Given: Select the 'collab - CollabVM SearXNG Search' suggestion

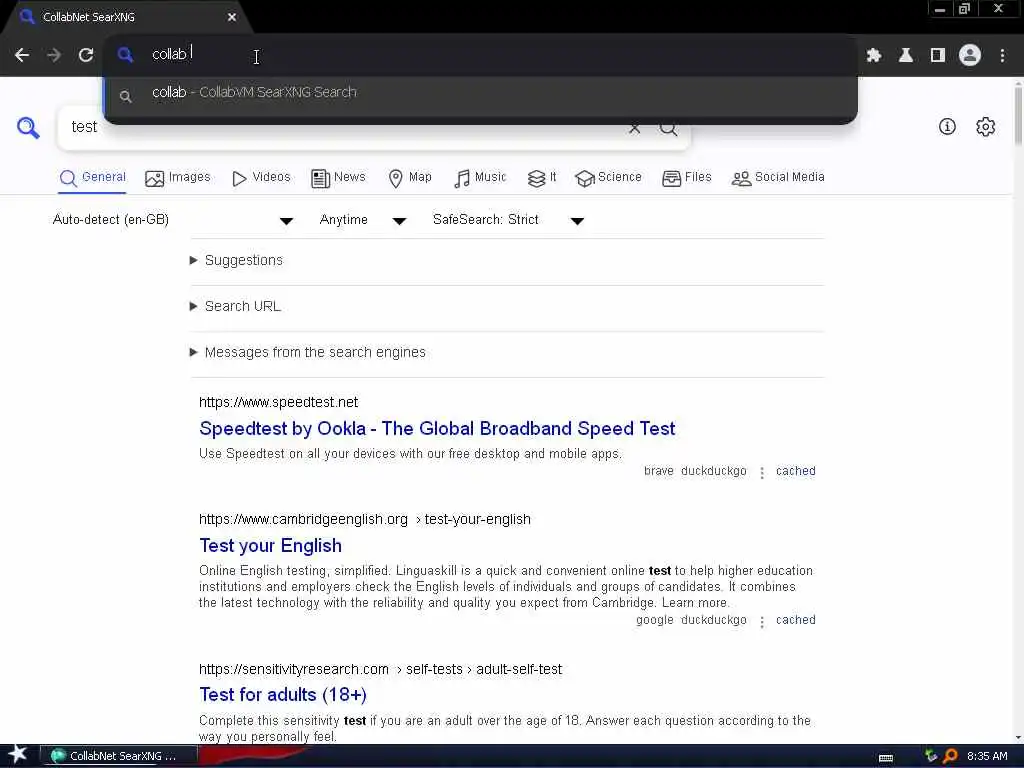Looking at the screenshot, I should coord(480,93).
